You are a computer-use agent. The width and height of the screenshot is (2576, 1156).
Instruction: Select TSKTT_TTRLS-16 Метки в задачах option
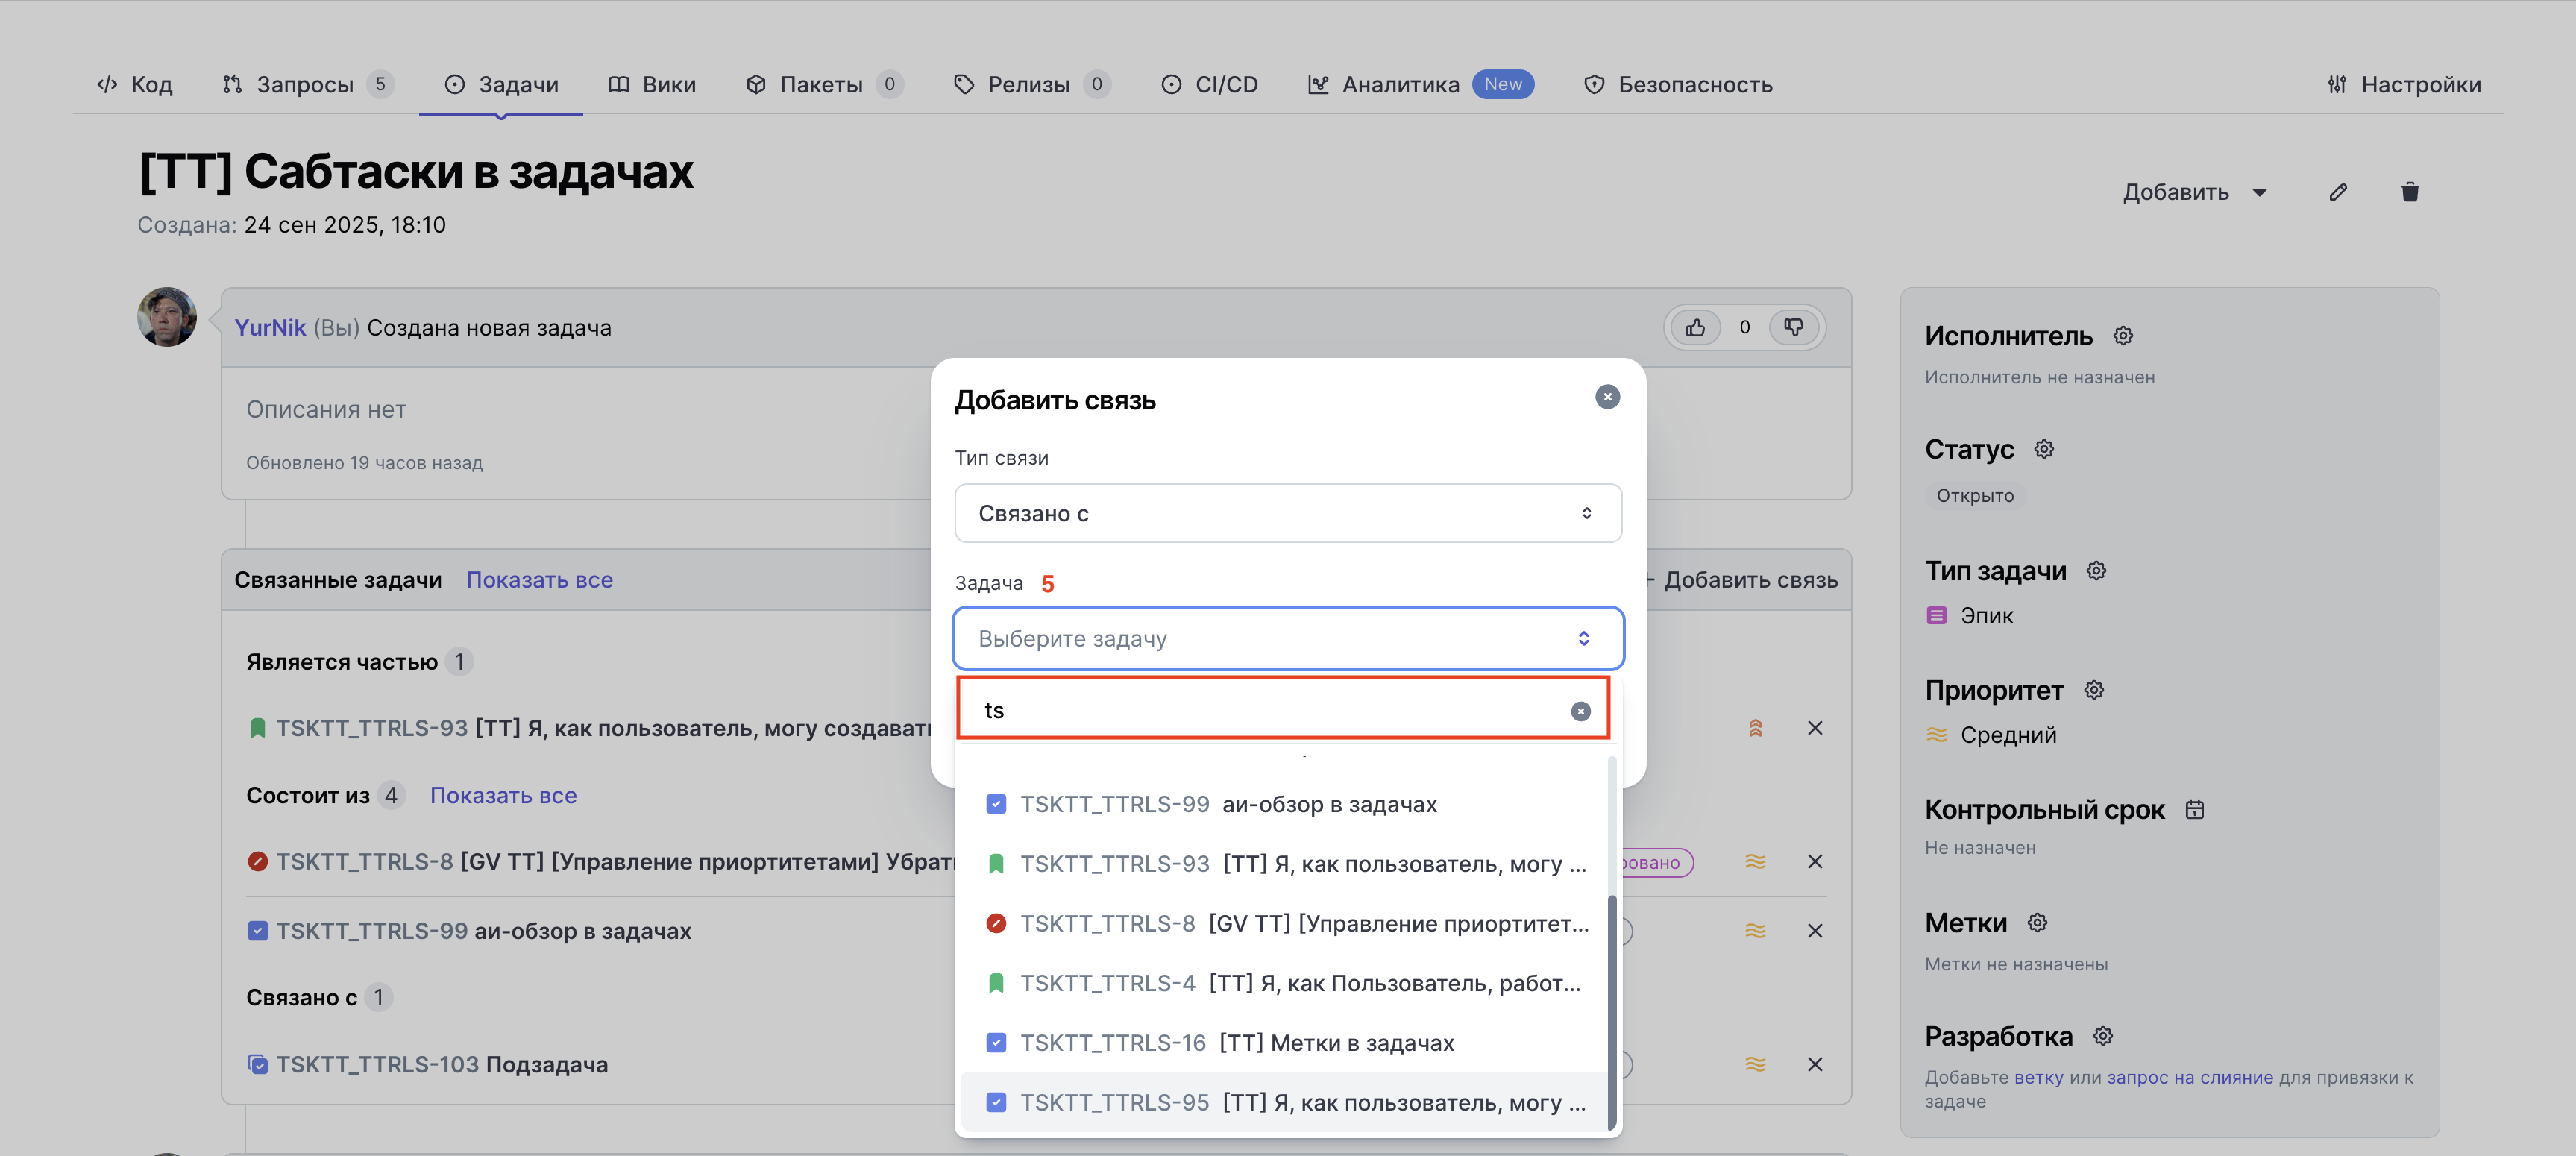1236,1042
